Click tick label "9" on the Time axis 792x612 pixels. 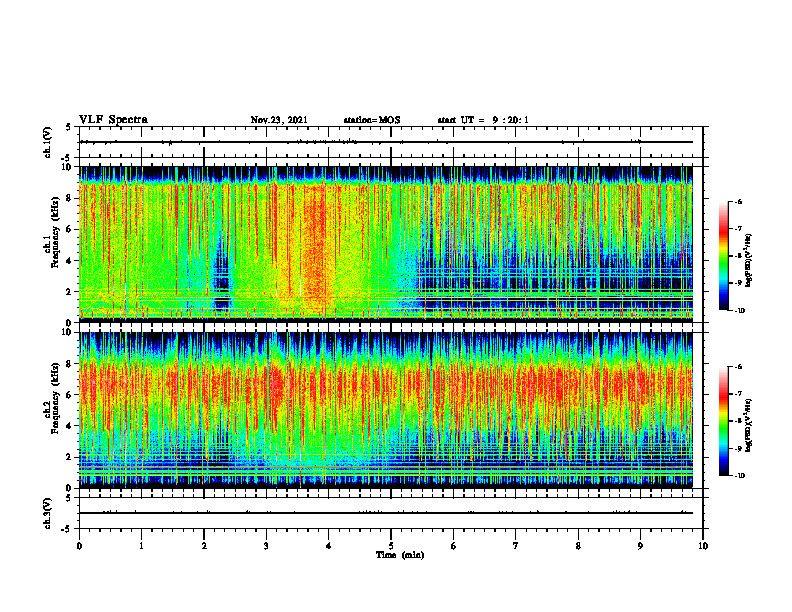point(640,546)
